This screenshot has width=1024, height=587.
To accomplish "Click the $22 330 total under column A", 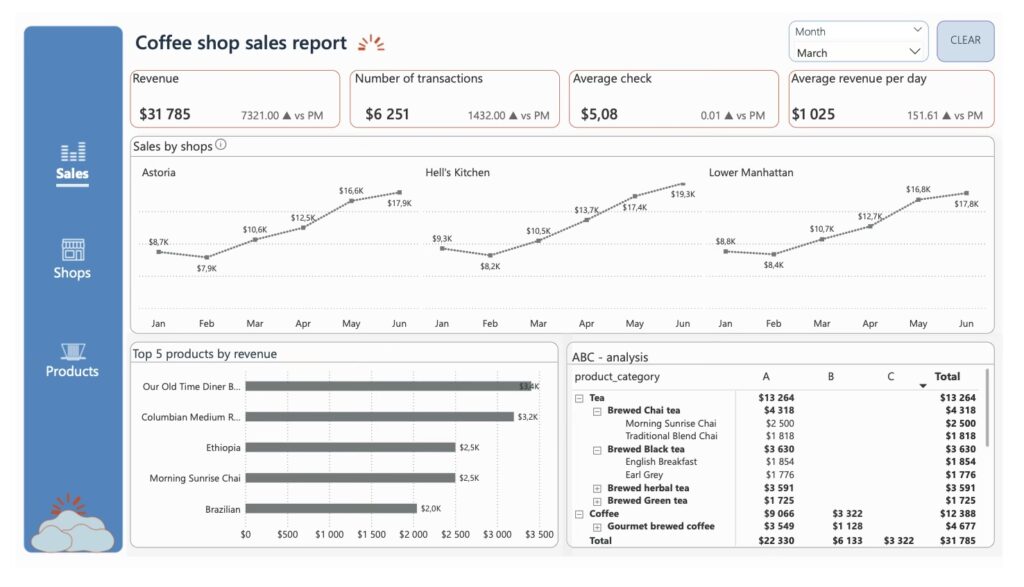I will (776, 541).
